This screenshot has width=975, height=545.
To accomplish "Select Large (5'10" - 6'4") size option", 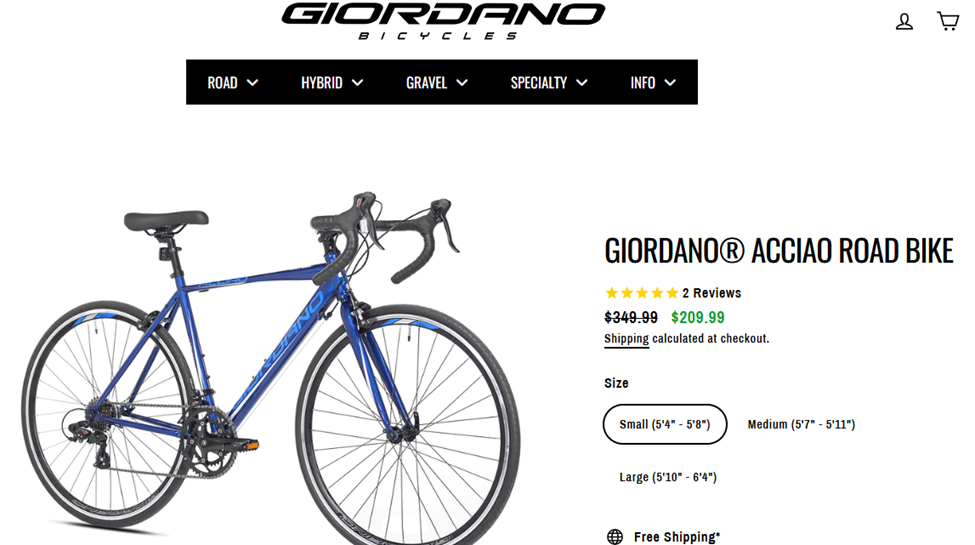I will 668,477.
